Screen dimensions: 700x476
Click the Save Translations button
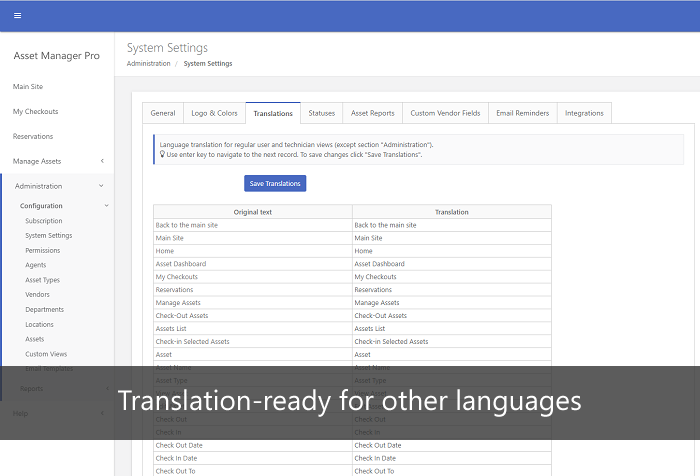[x=275, y=184]
